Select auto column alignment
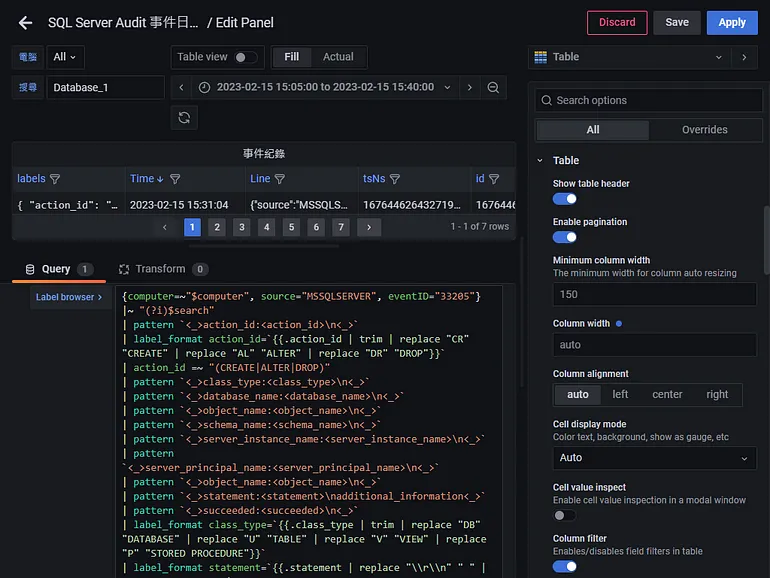 [x=578, y=394]
